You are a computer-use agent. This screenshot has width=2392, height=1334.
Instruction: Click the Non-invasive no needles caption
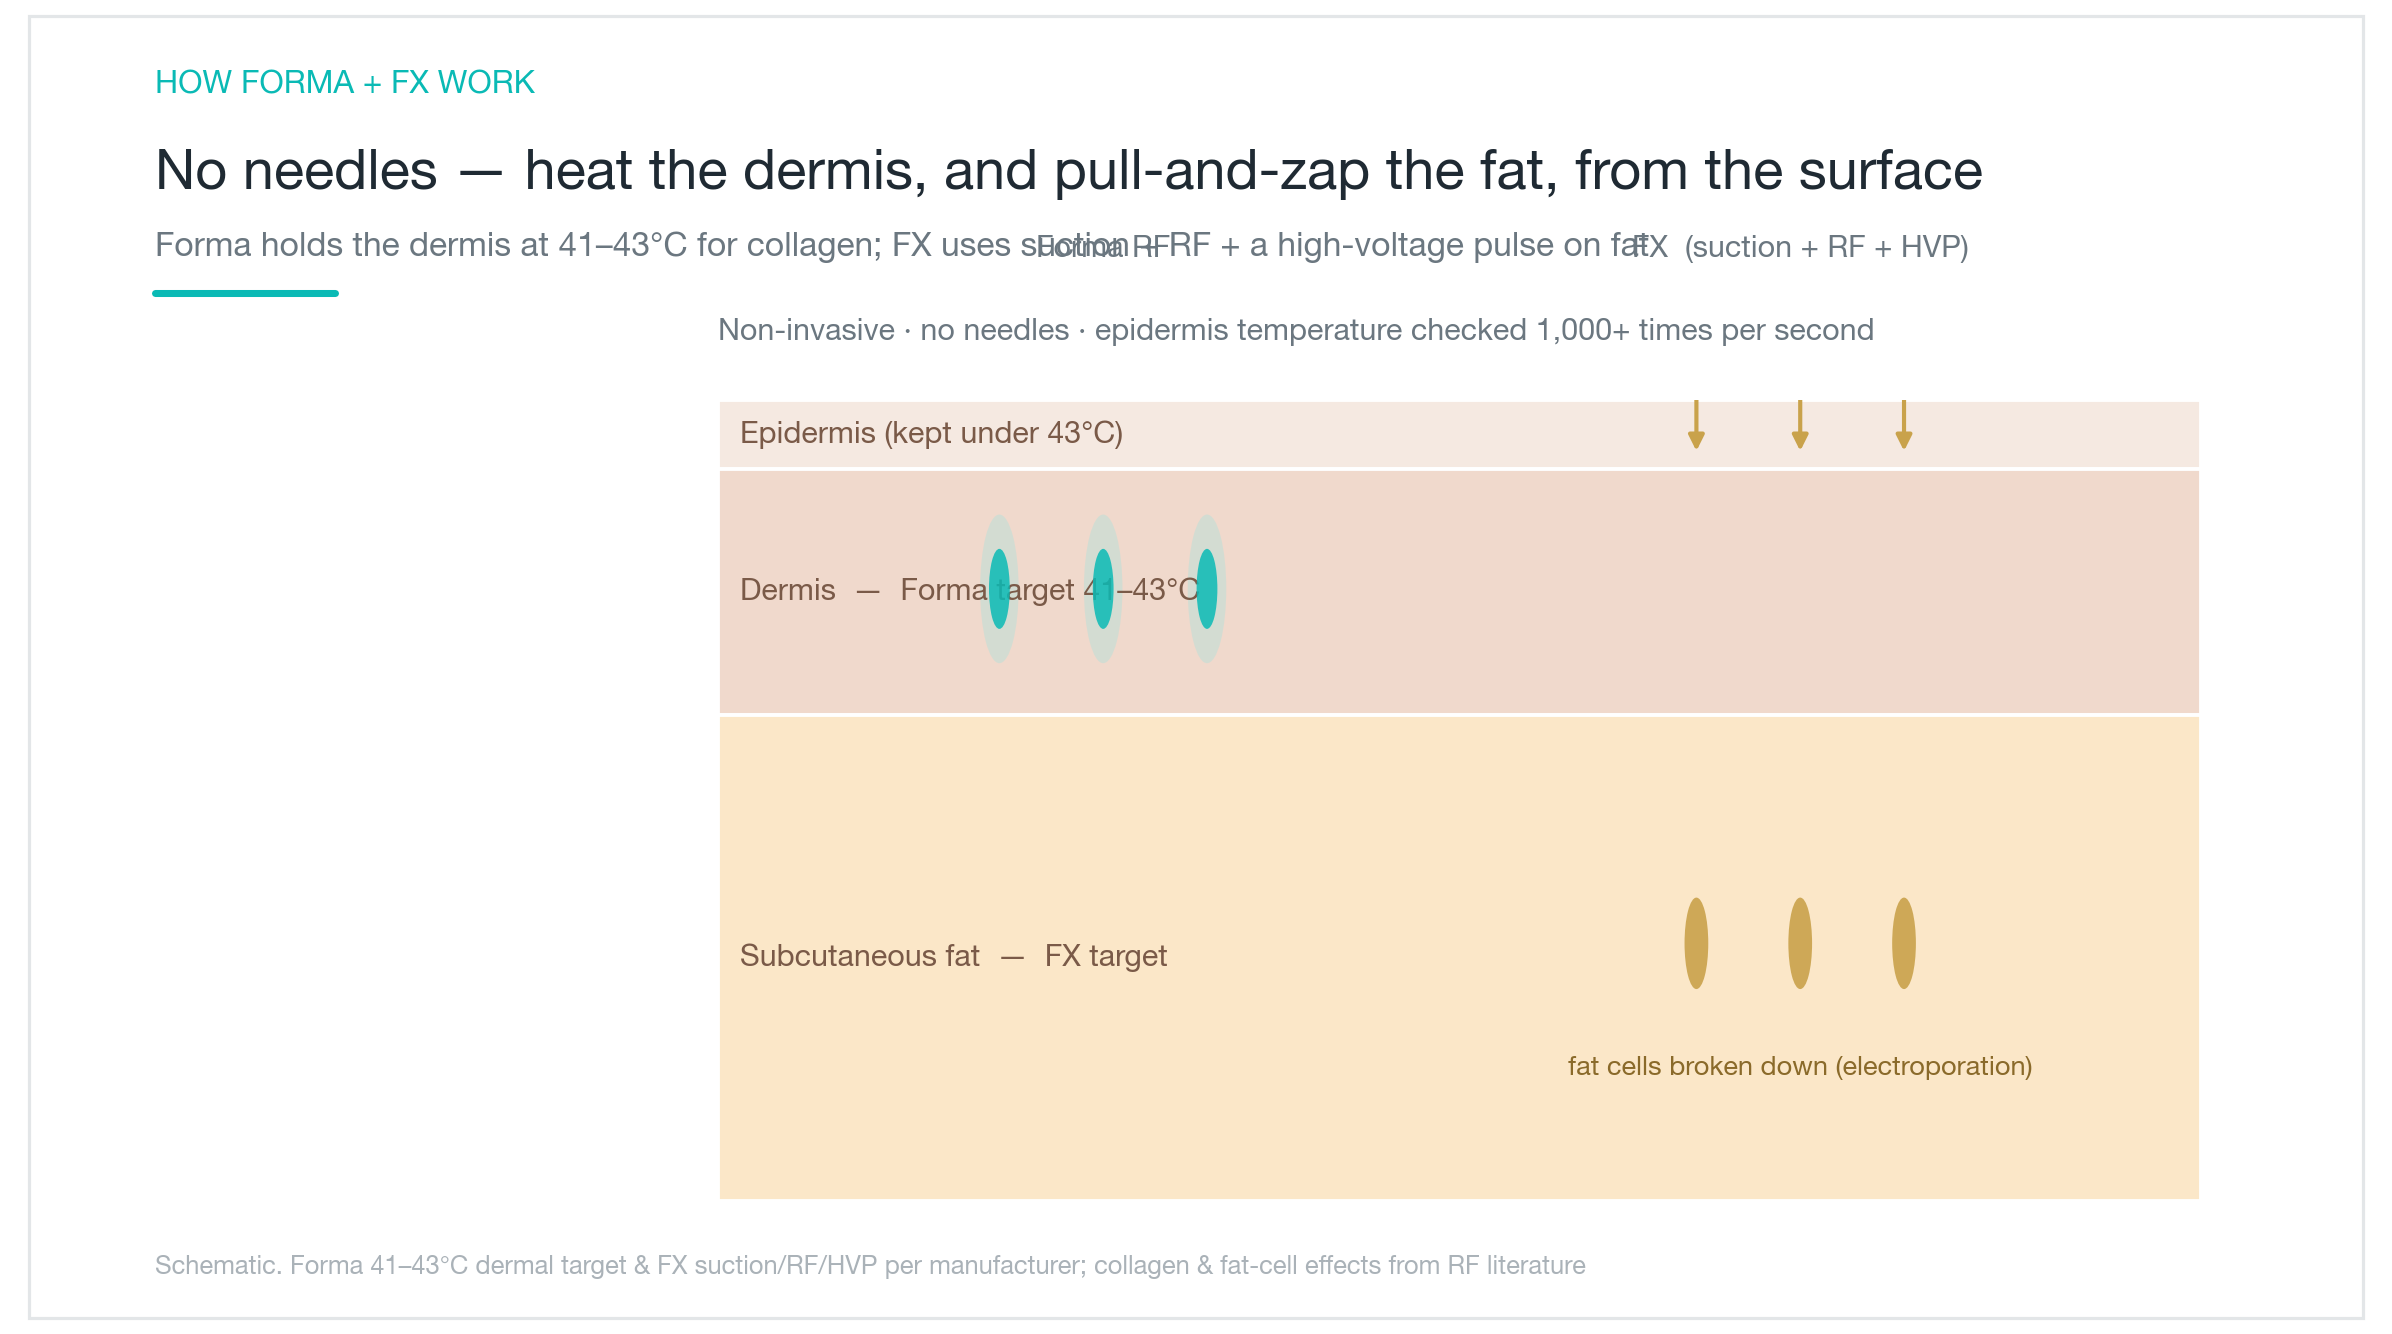[1296, 330]
